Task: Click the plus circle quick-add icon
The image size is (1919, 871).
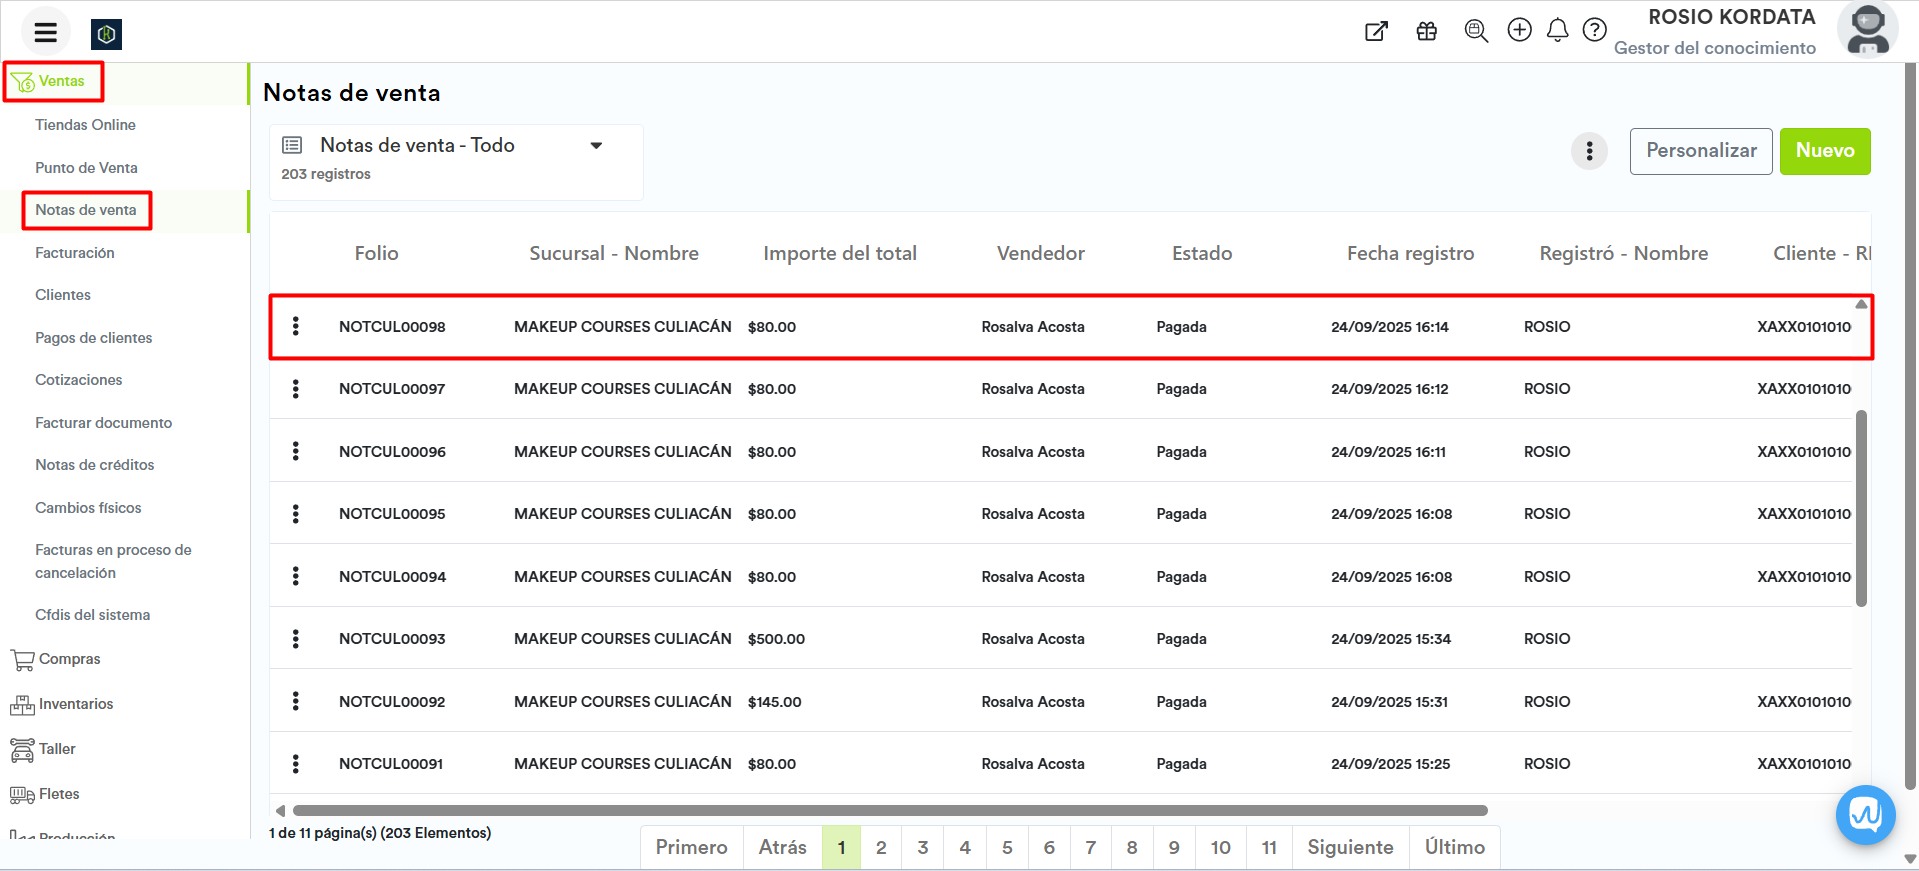Action: click(x=1519, y=30)
